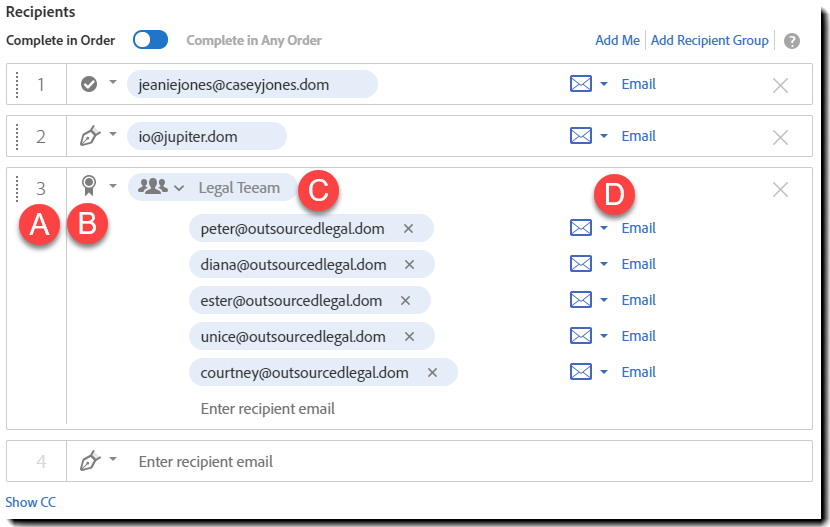Screen dimensions: 830x527
Task: Open authentication dropdown arrow for ester@outsourcedlegal.dom
Action: (x=604, y=300)
